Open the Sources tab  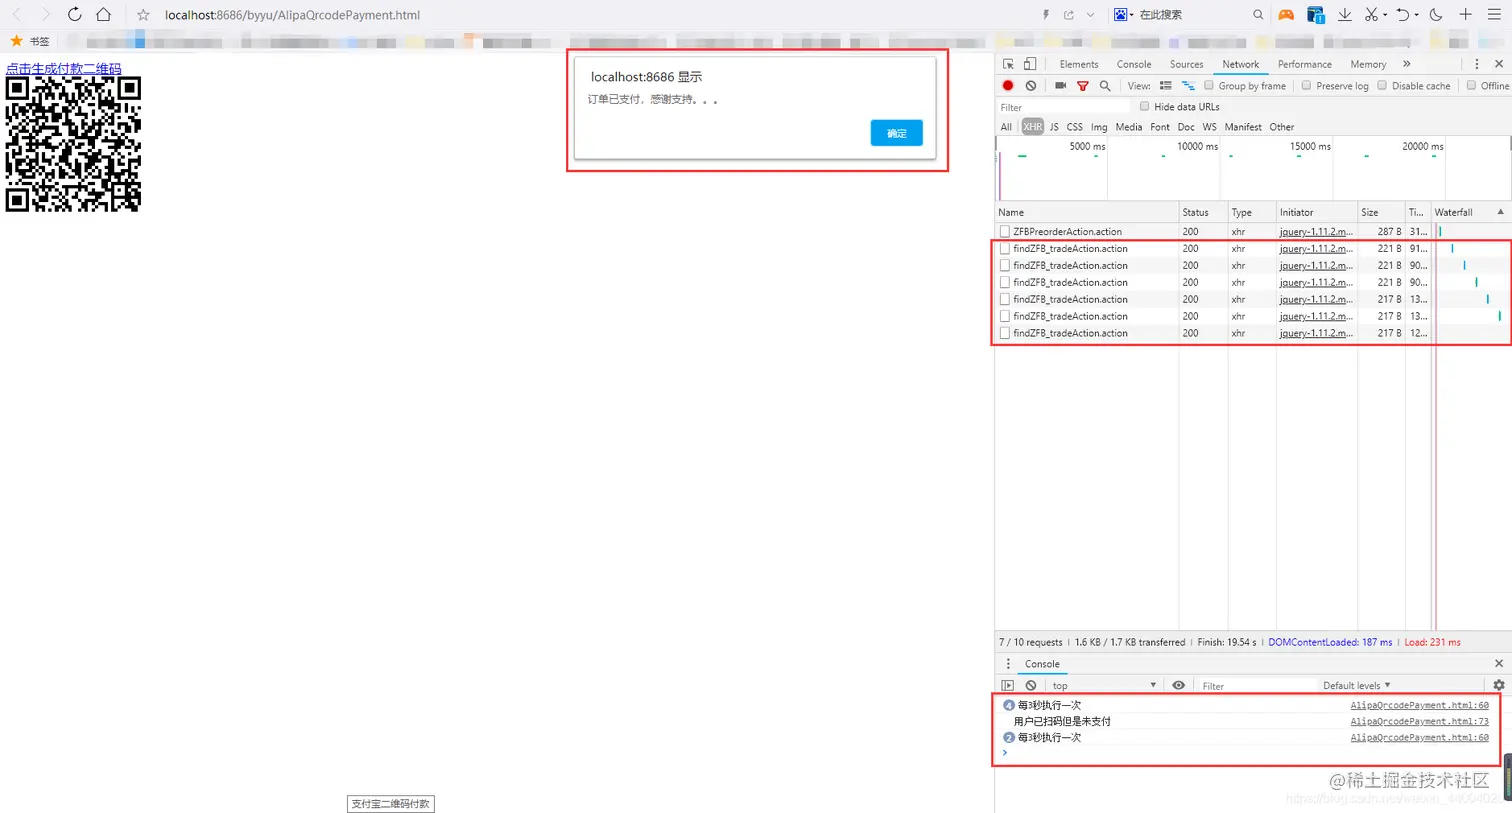[1187, 64]
